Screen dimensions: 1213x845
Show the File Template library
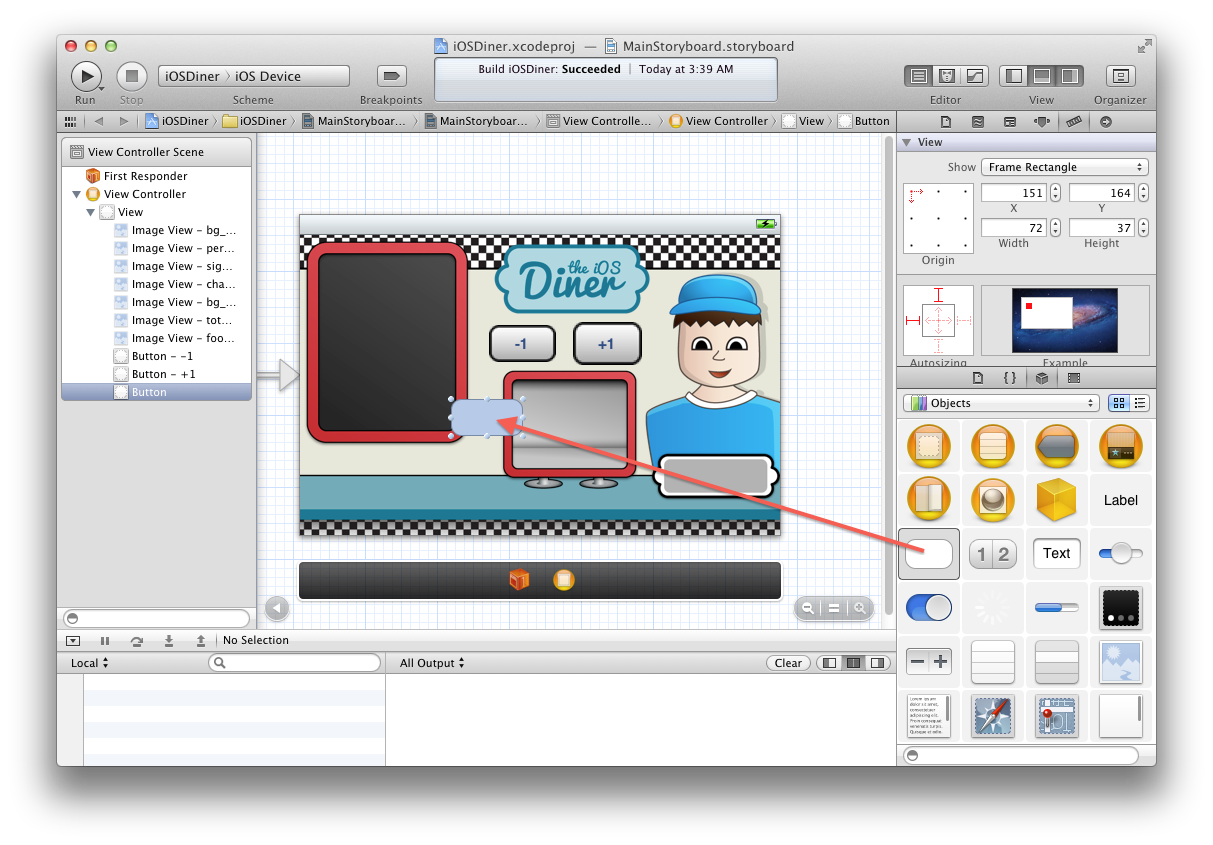point(978,378)
